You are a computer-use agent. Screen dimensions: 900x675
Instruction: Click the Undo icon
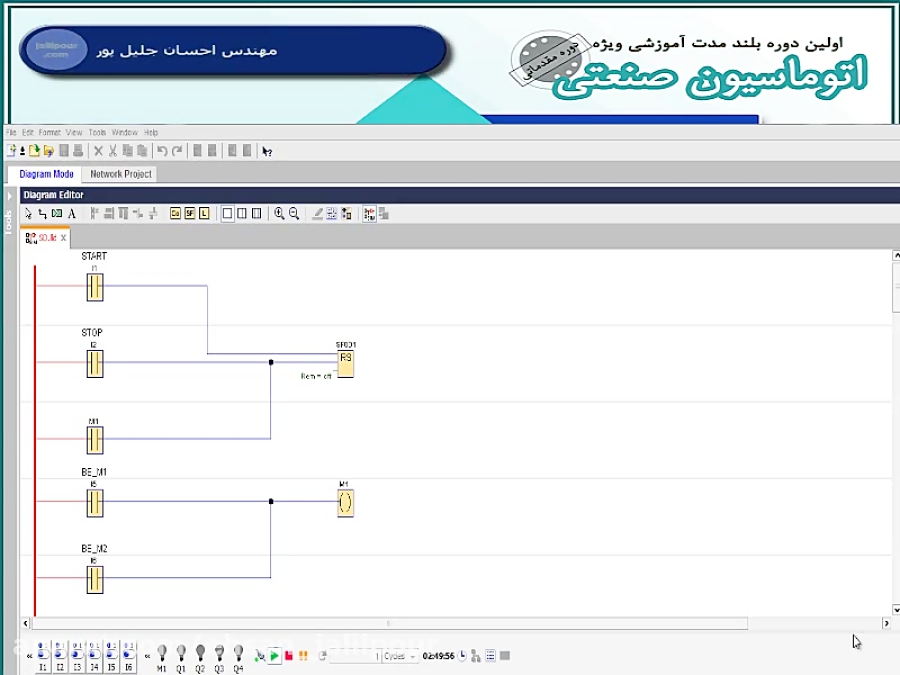click(162, 150)
